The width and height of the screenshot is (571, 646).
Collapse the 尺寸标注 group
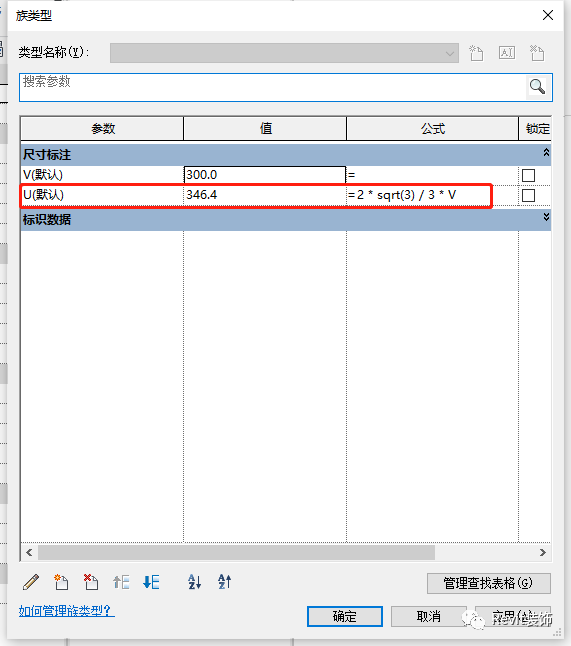point(546,152)
